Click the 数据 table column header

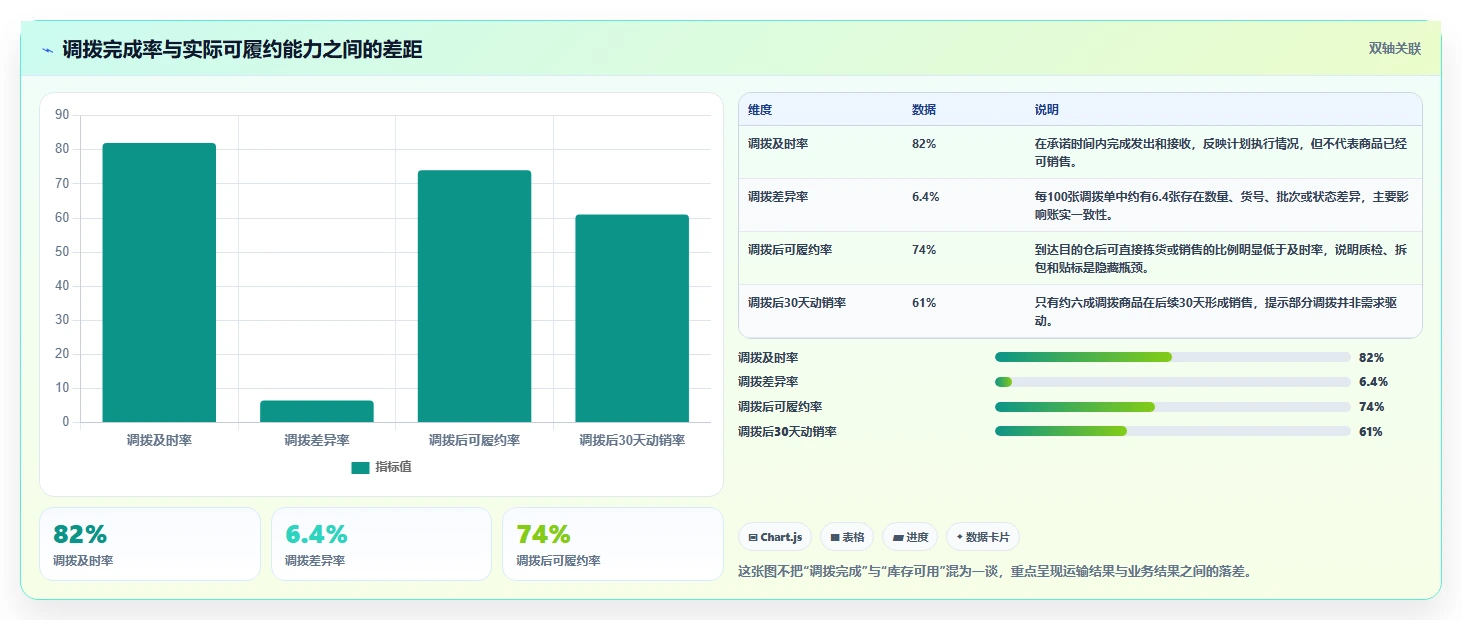pyautogui.click(x=924, y=110)
